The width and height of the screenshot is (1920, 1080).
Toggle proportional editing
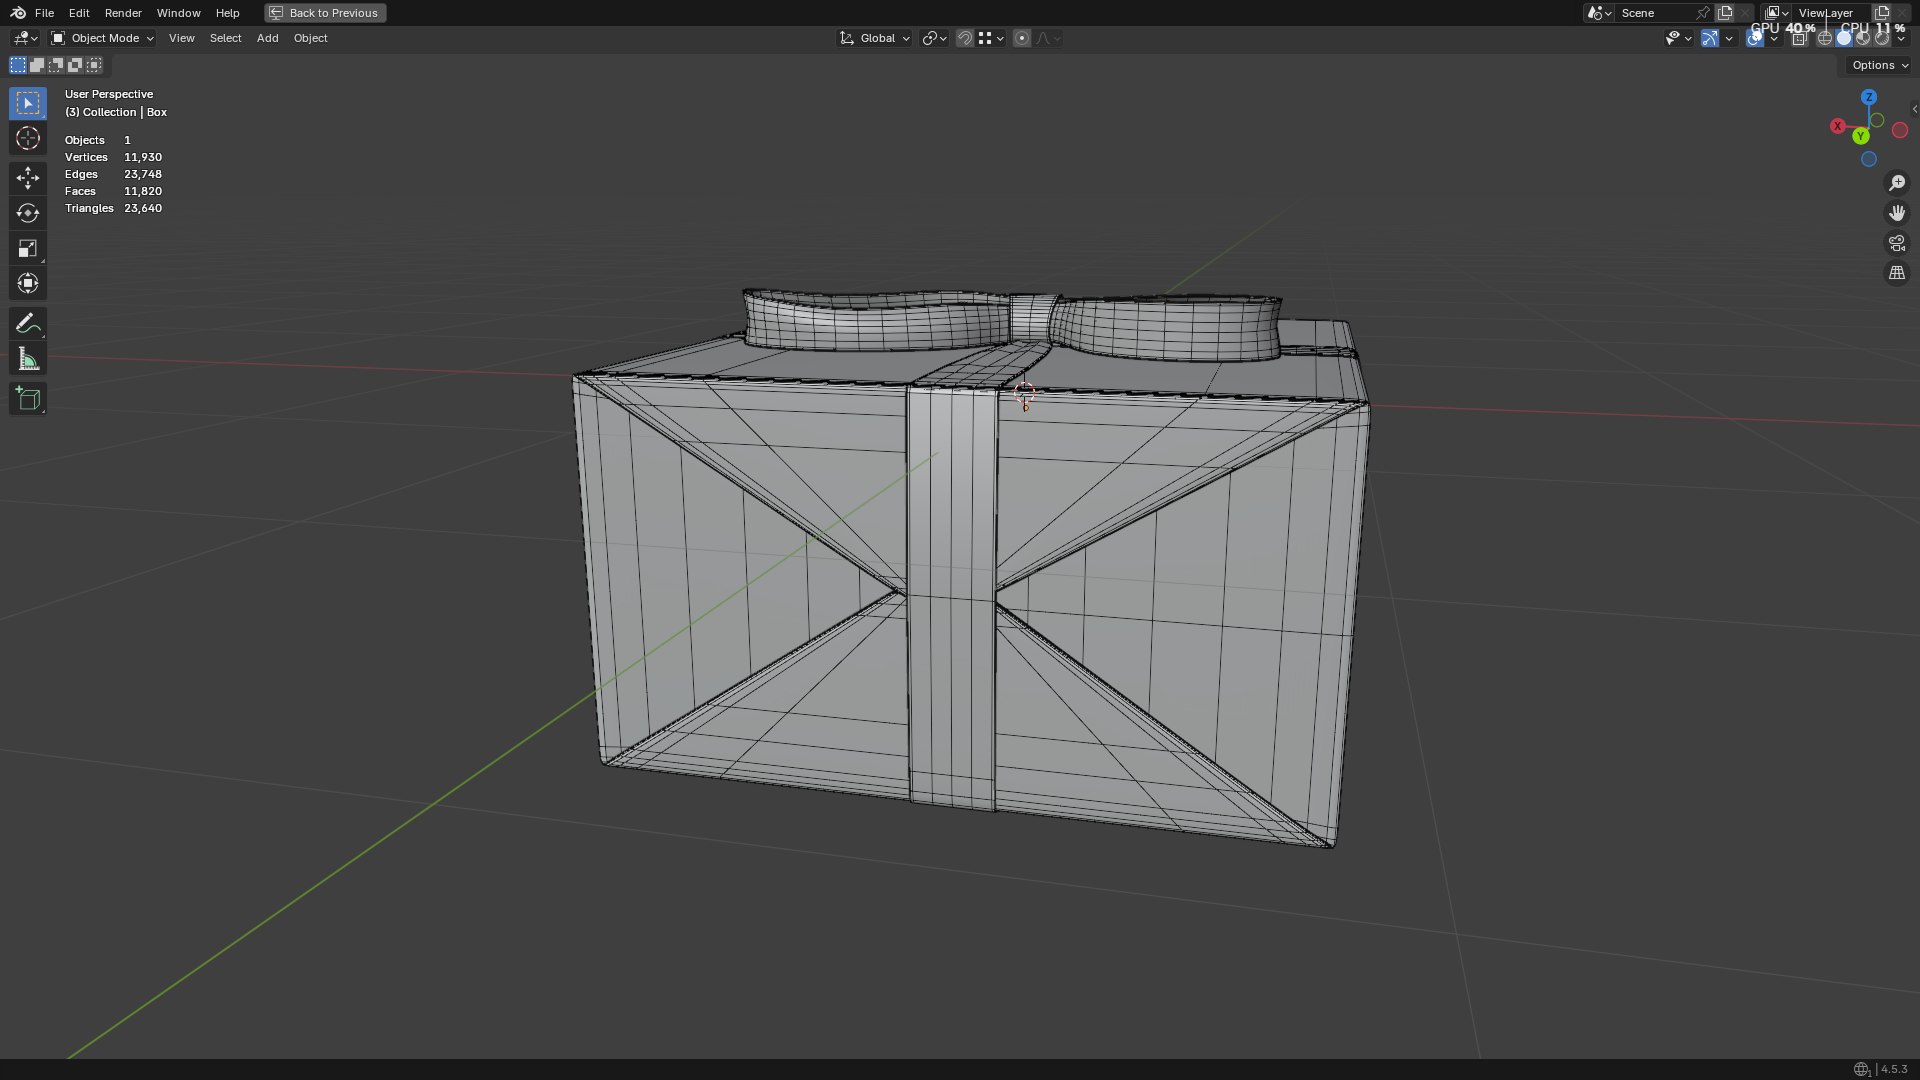coord(1021,38)
